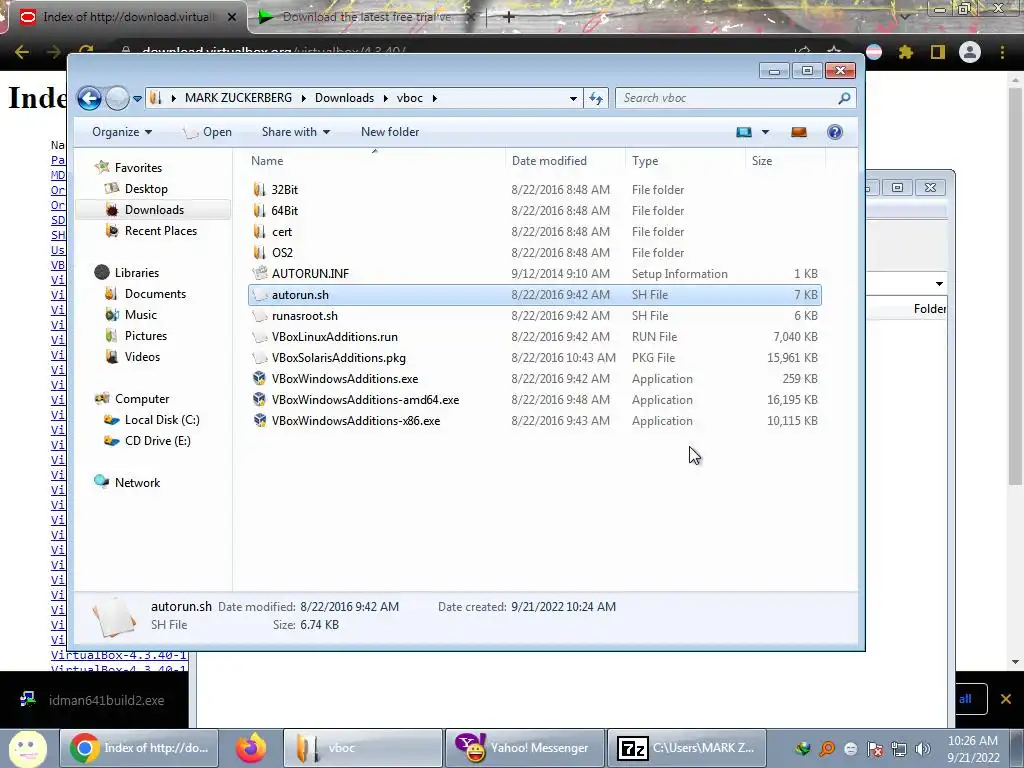
Task: Click the Open toolbar button
Action: tap(208, 132)
